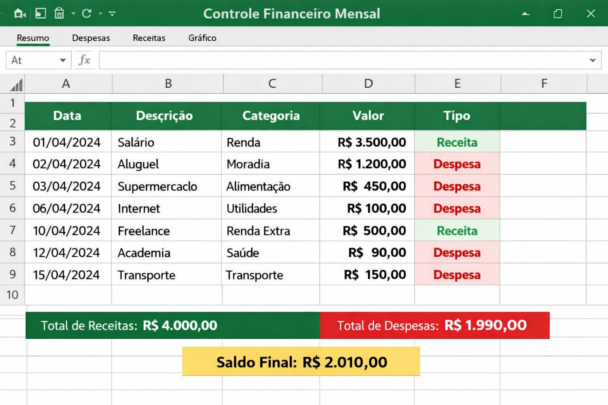Select row 7 header
This screenshot has width=608, height=405.
pyautogui.click(x=13, y=230)
